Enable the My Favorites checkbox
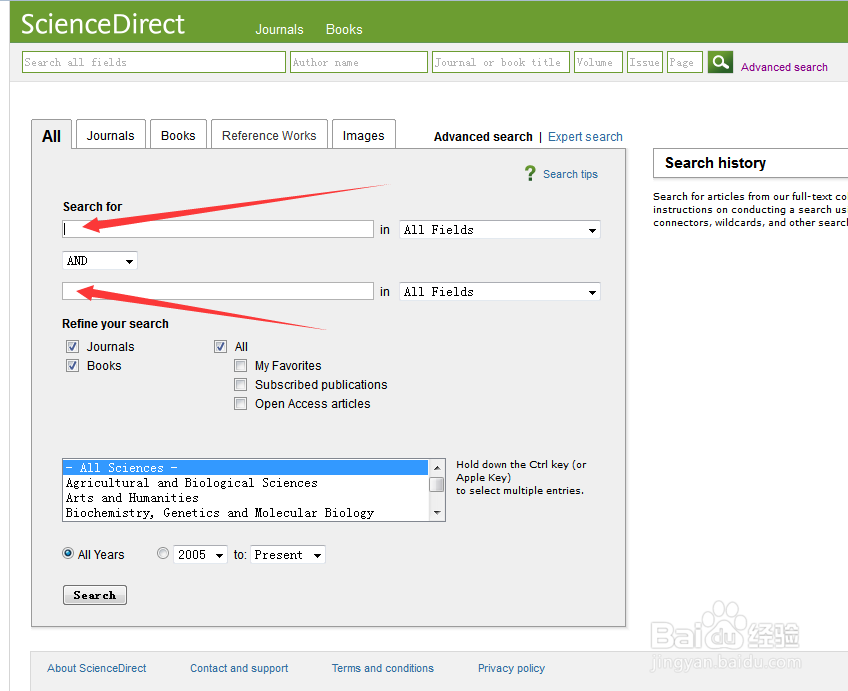 coord(241,366)
